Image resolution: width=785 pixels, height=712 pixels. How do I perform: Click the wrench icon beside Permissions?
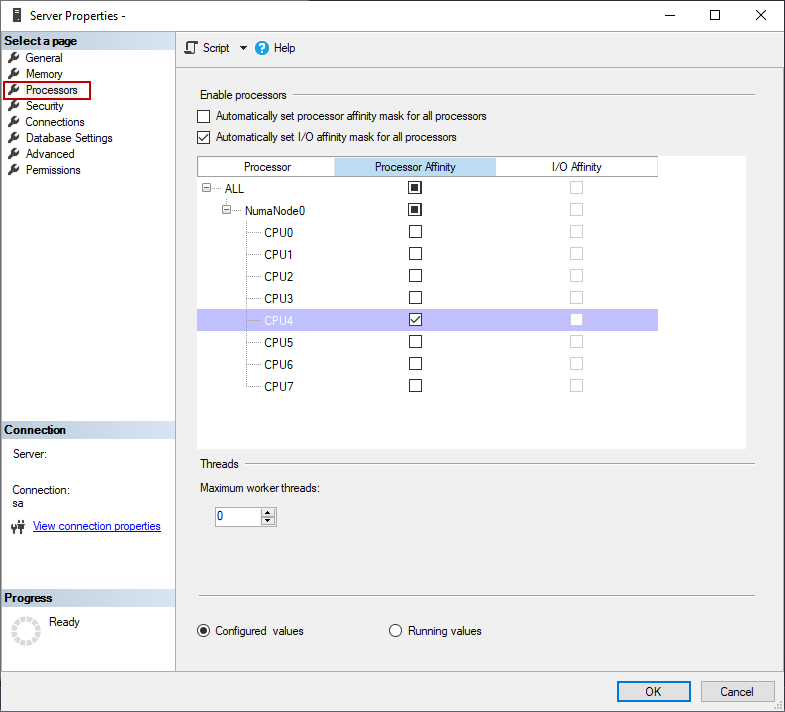(14, 170)
